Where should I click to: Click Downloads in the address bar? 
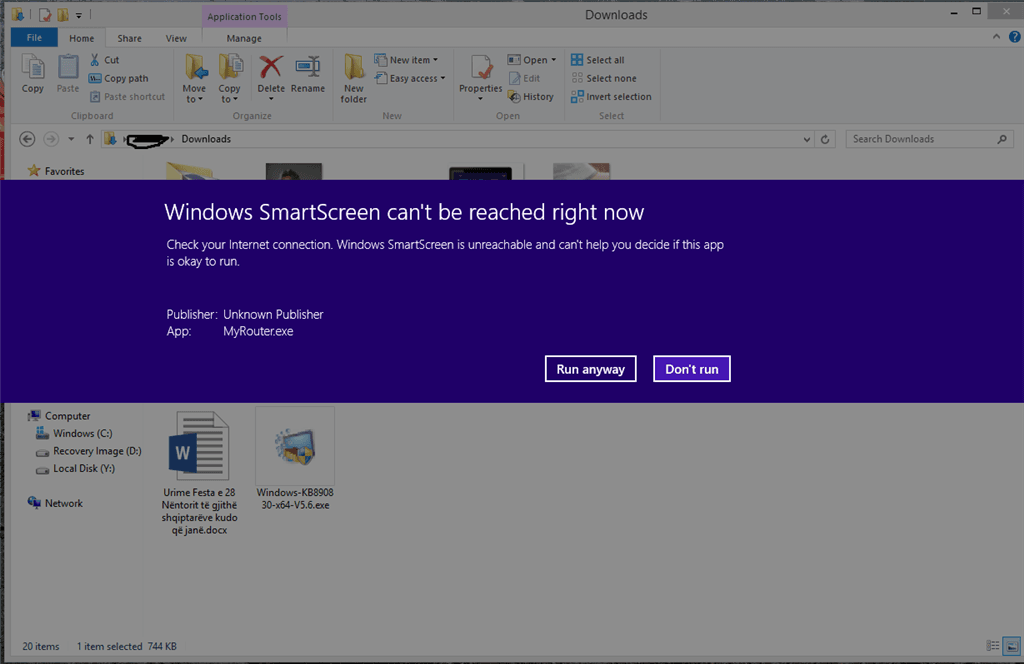206,139
